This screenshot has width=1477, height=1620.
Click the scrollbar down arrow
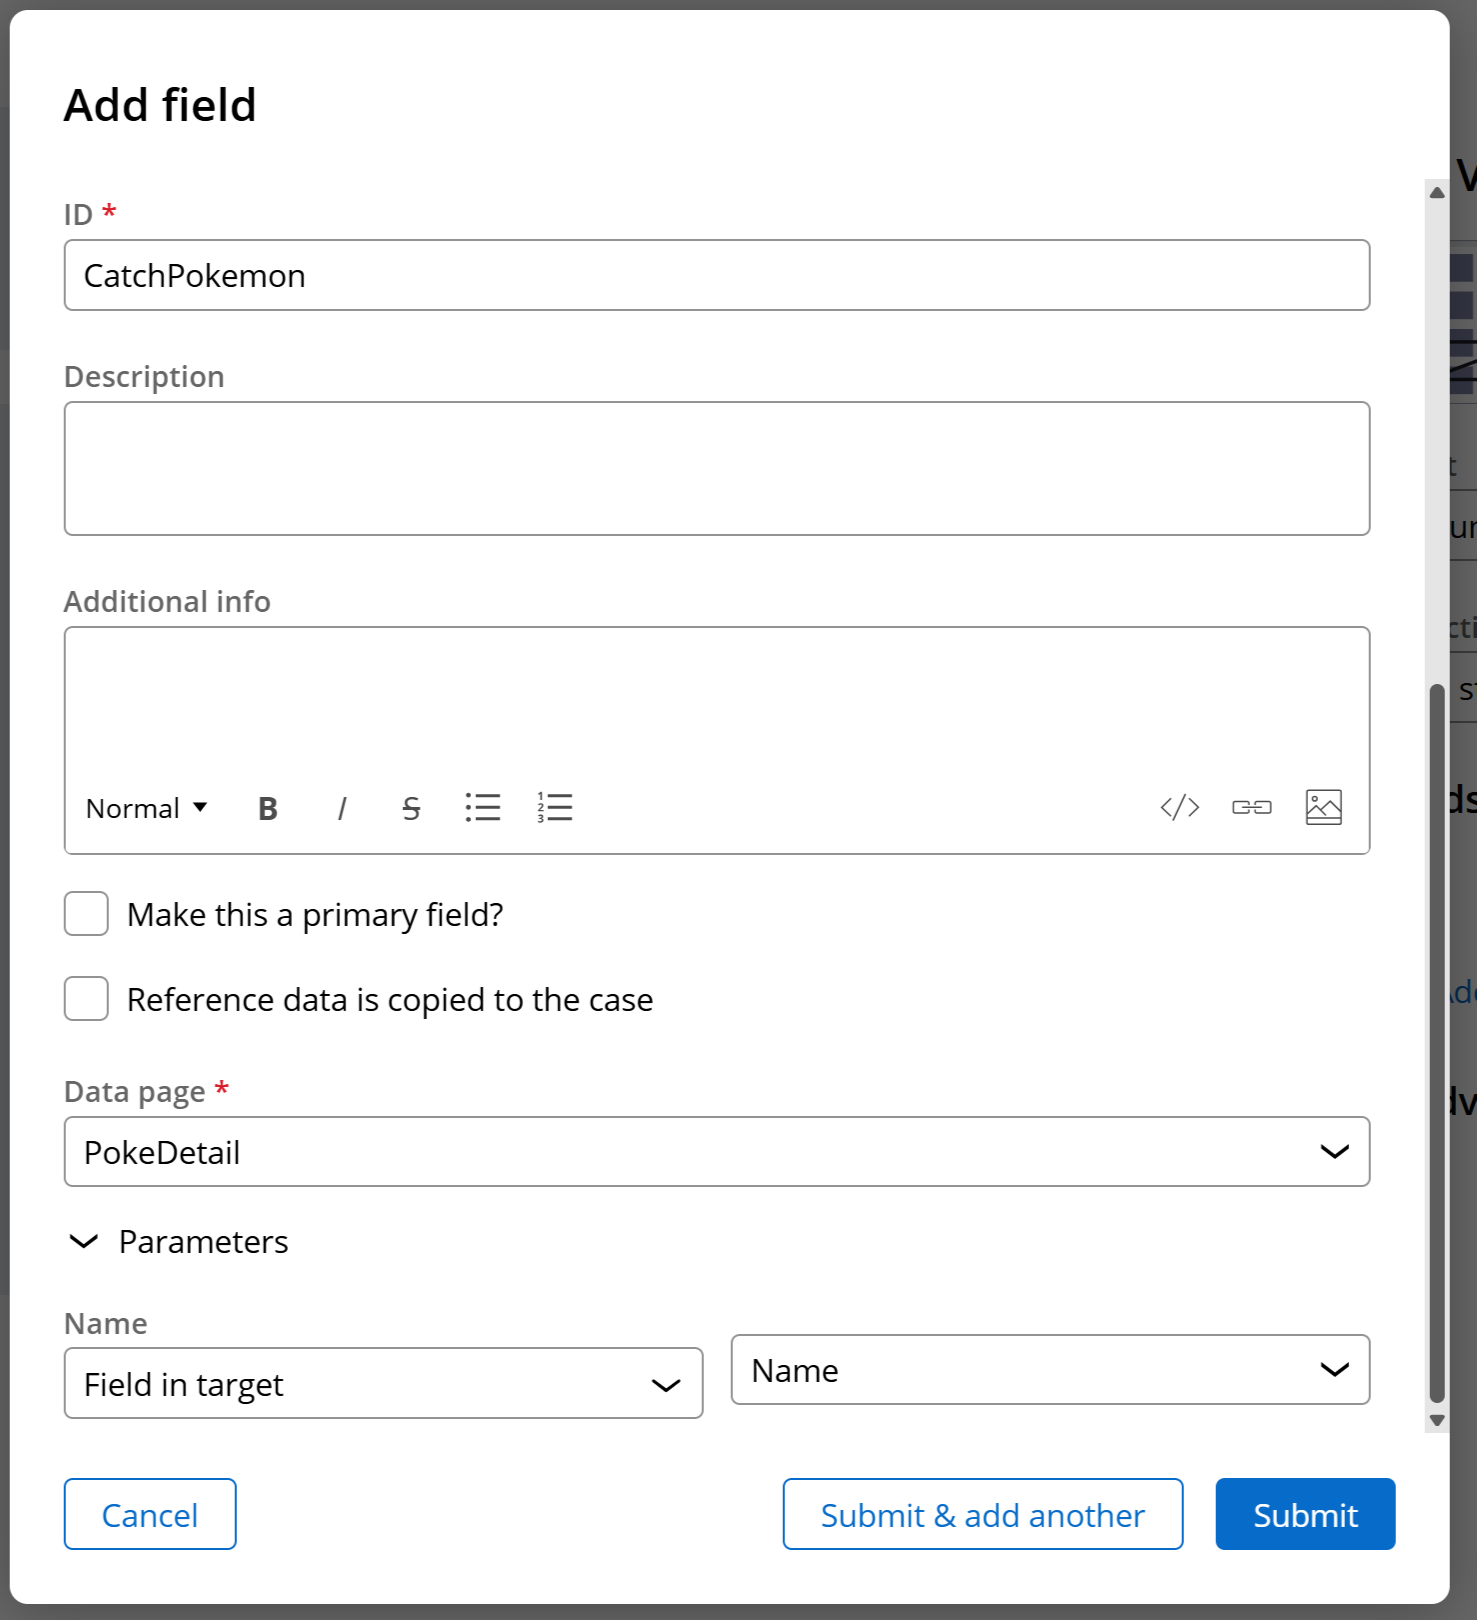coord(1437,1420)
